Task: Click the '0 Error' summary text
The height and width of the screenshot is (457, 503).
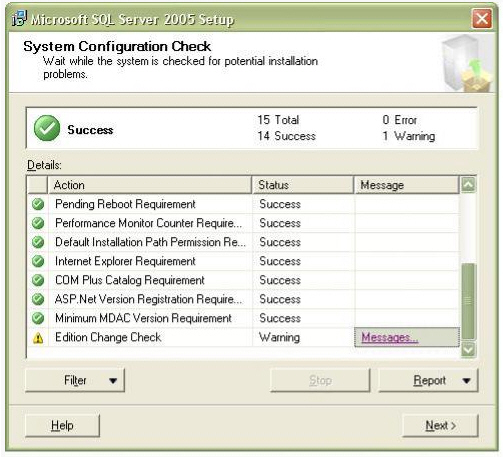Action: (x=400, y=120)
